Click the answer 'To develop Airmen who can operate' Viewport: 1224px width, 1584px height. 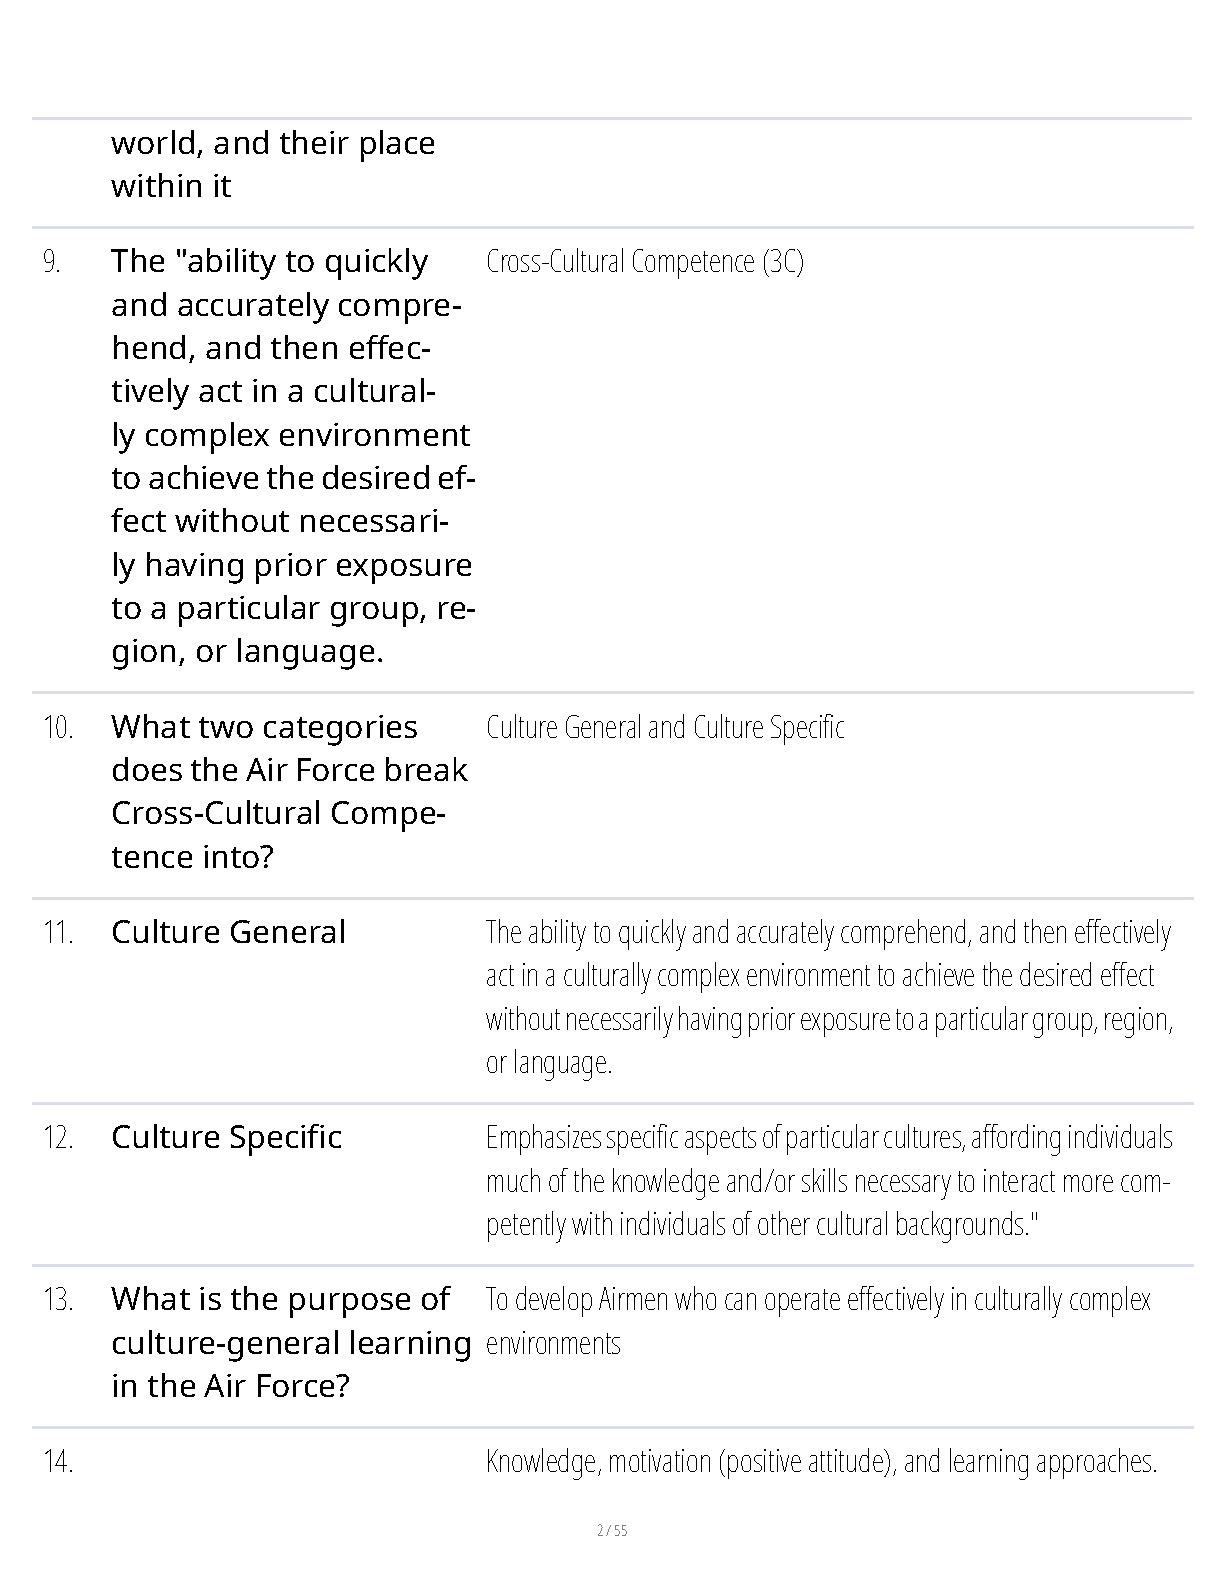[818, 1321]
